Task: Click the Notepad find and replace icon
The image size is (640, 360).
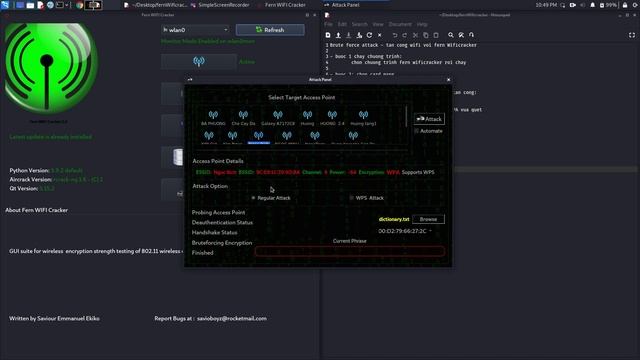Action: 461,35
